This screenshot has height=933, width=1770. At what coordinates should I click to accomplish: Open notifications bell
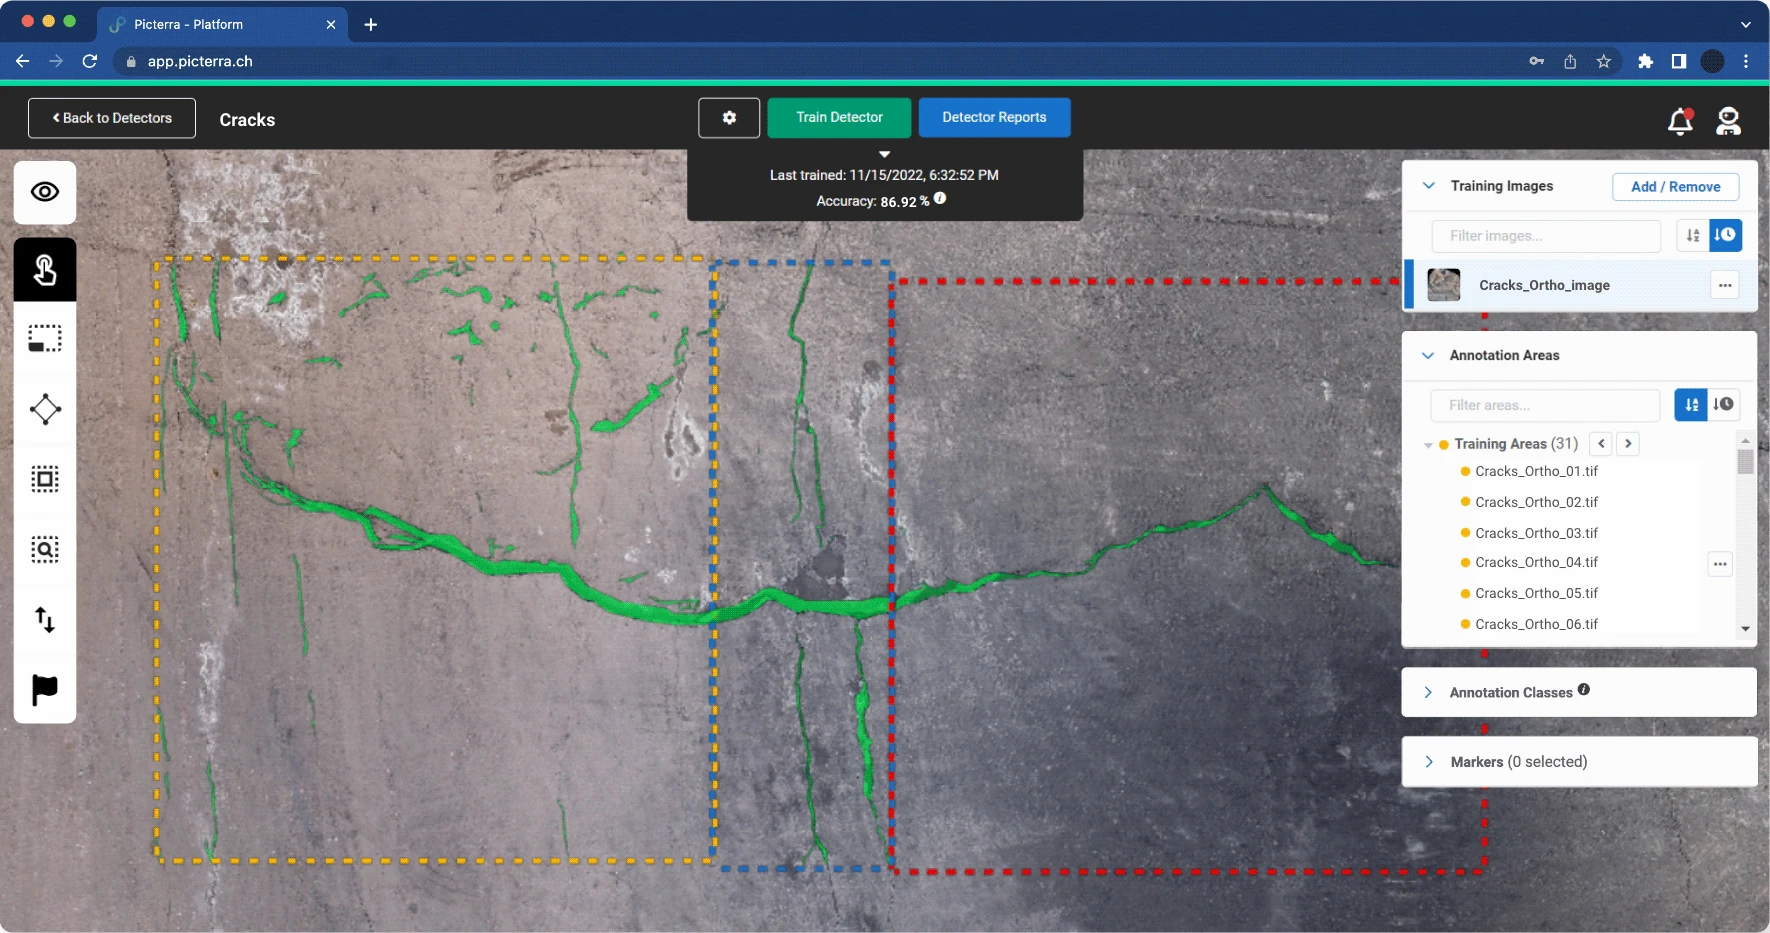(1680, 121)
